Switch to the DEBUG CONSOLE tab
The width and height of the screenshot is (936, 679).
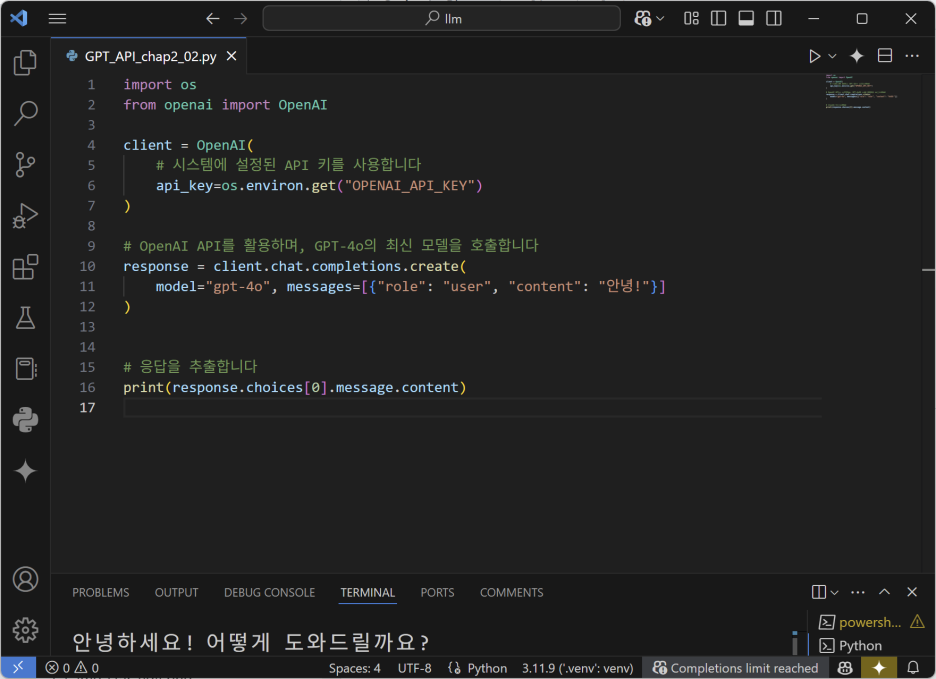pos(269,592)
